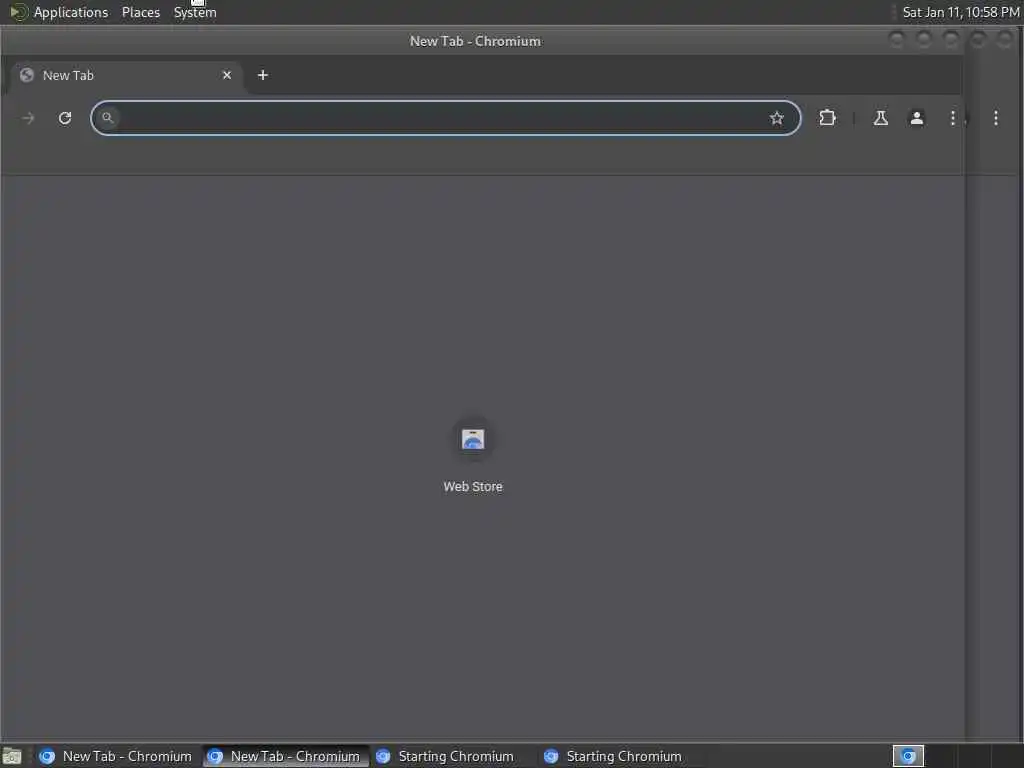Open the System menu
The height and width of the screenshot is (768, 1024).
[x=195, y=12]
